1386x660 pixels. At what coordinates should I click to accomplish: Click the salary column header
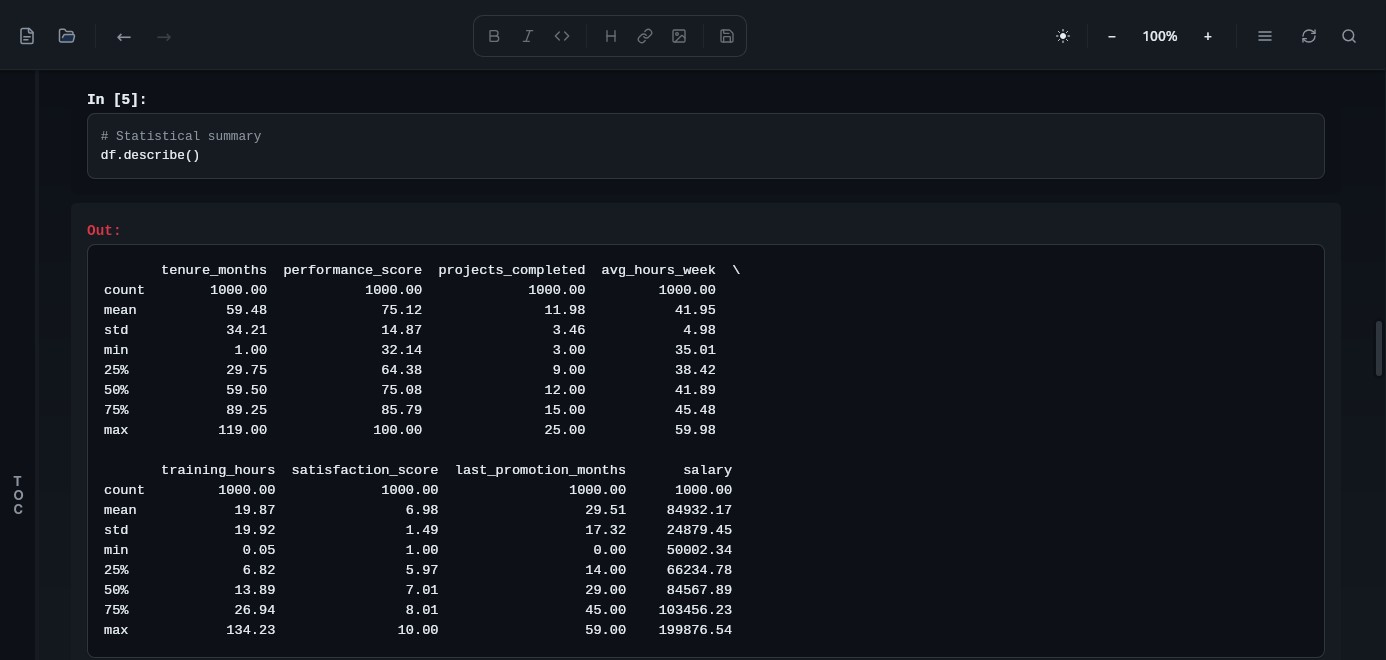[708, 470]
